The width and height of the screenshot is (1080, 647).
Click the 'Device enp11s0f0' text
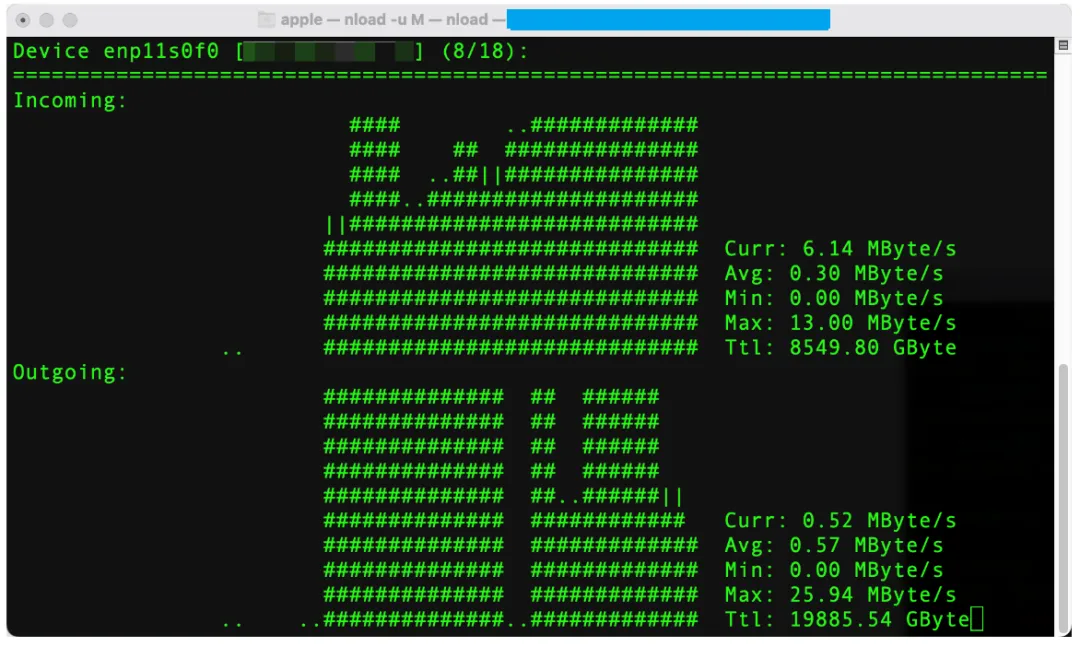pyautogui.click(x=116, y=51)
